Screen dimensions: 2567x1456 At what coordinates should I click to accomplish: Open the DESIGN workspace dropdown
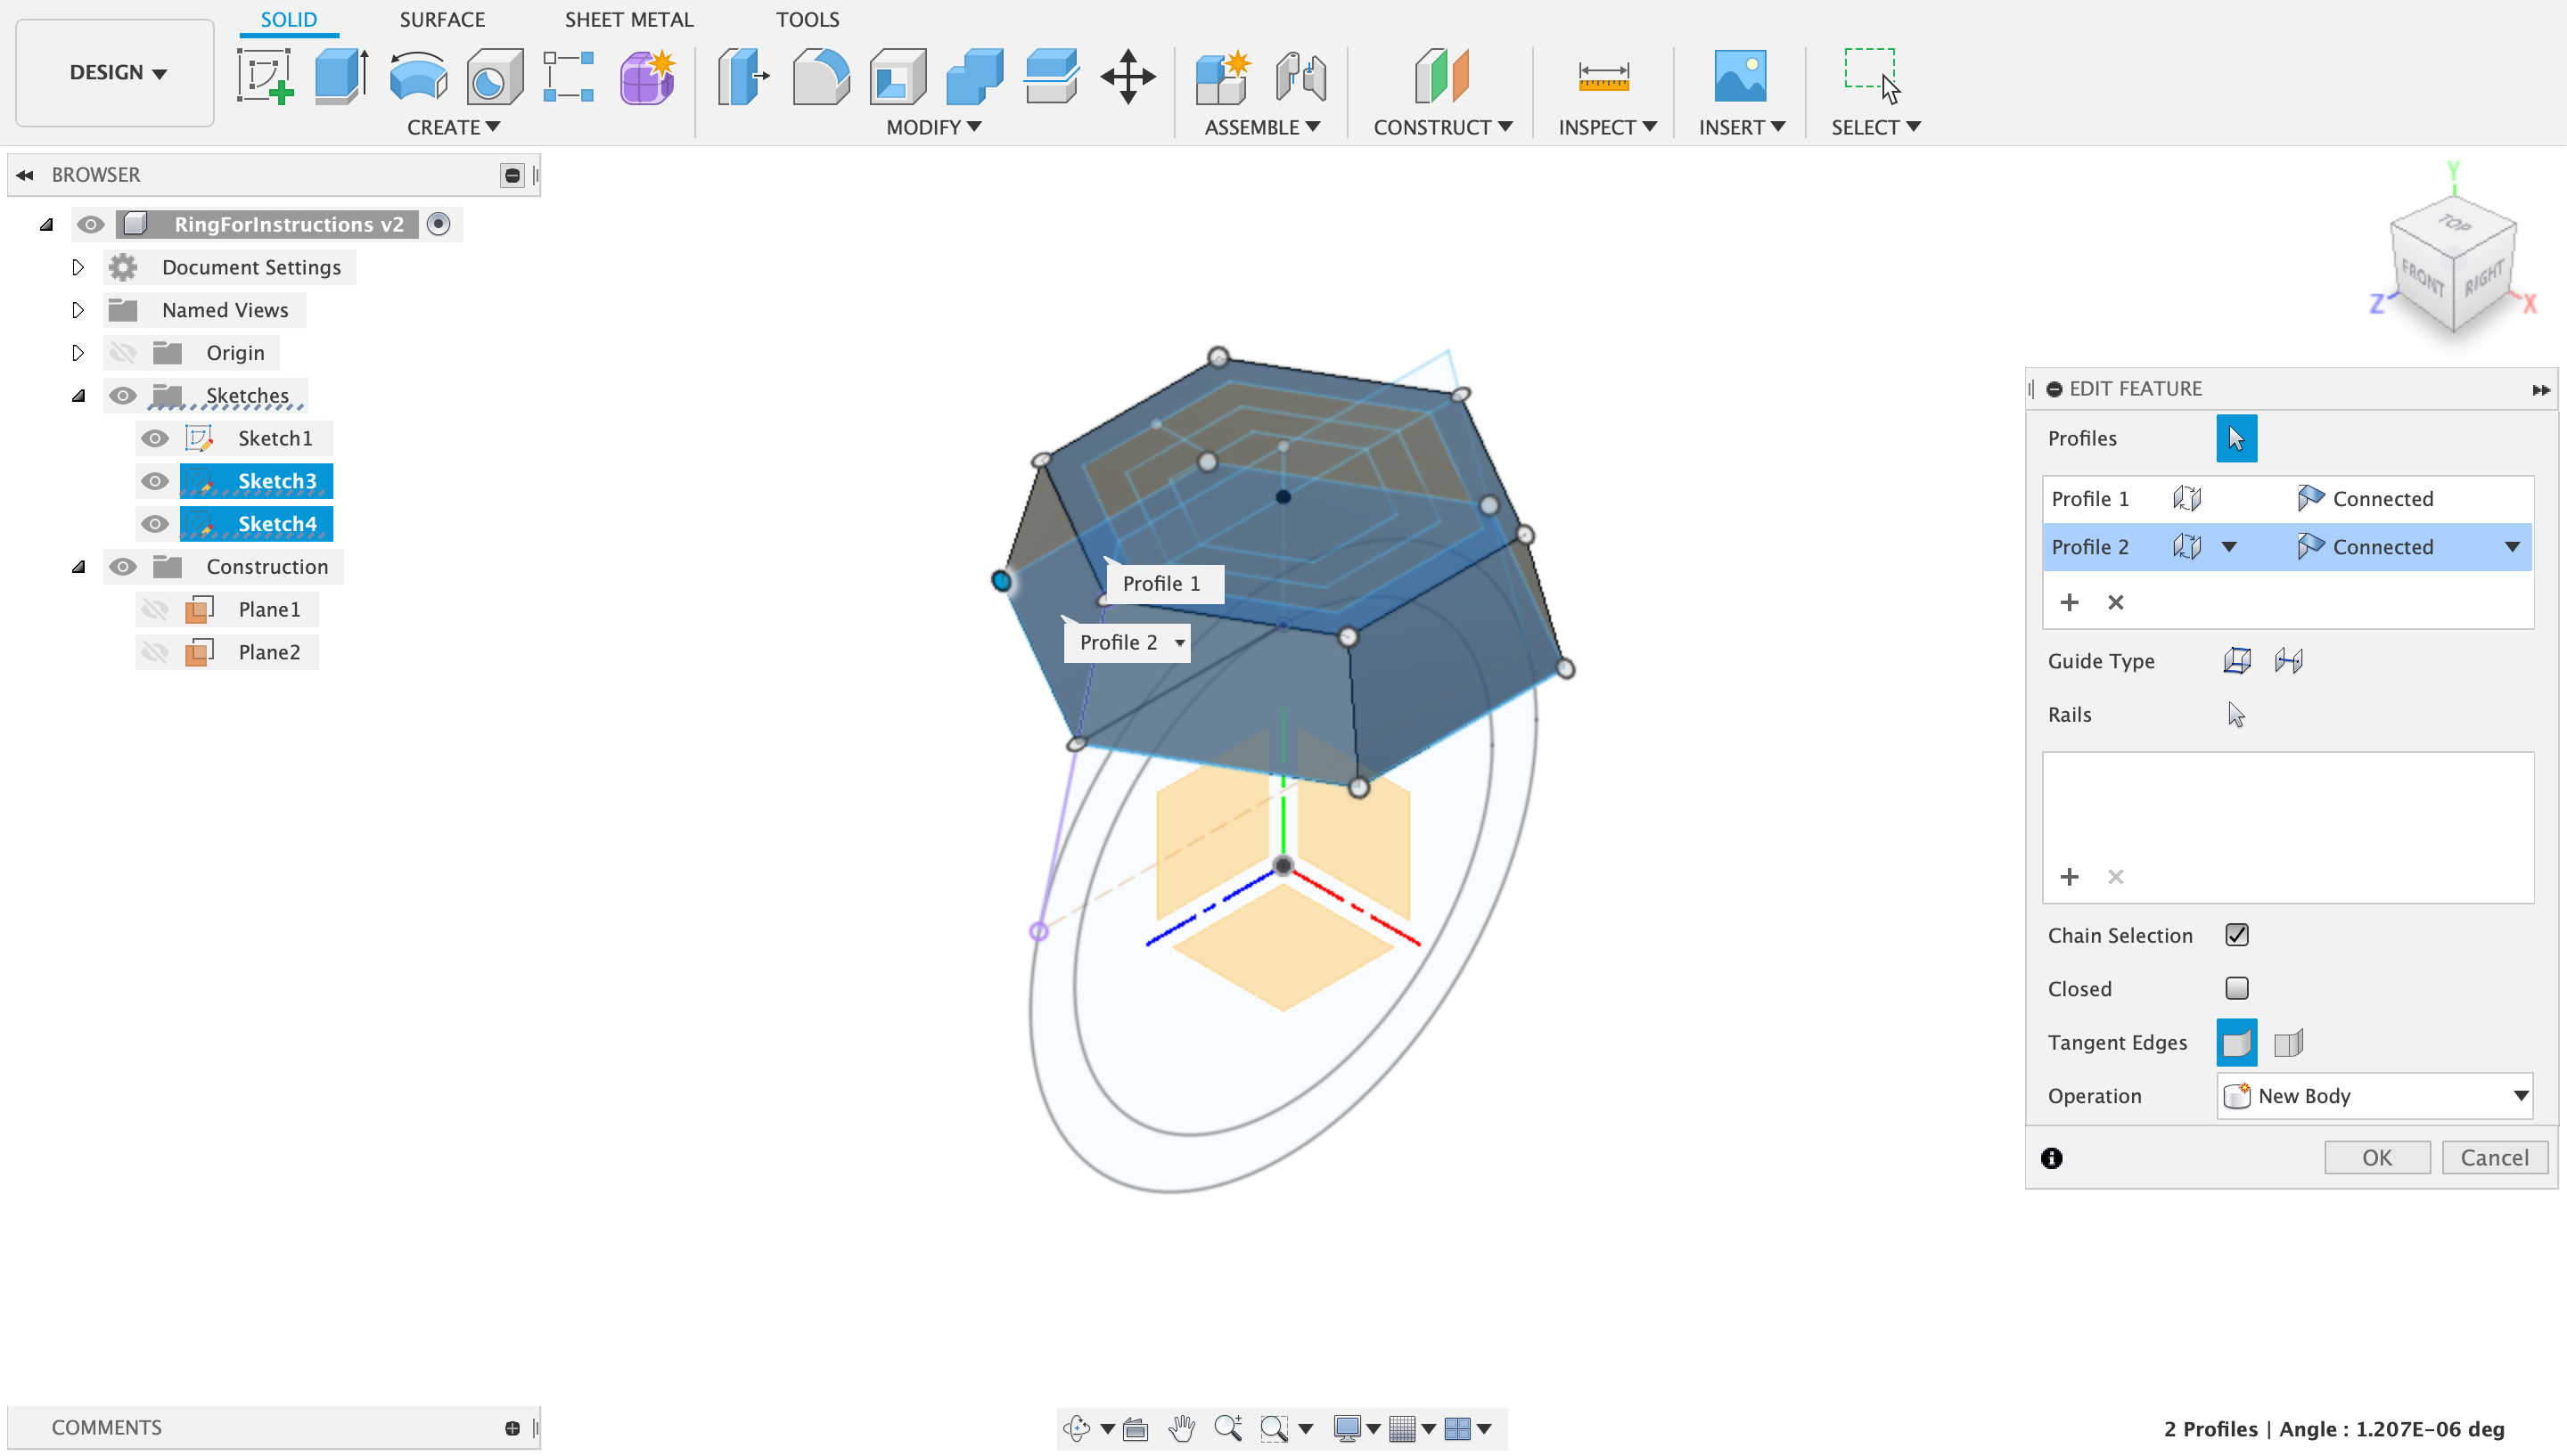pos(116,72)
